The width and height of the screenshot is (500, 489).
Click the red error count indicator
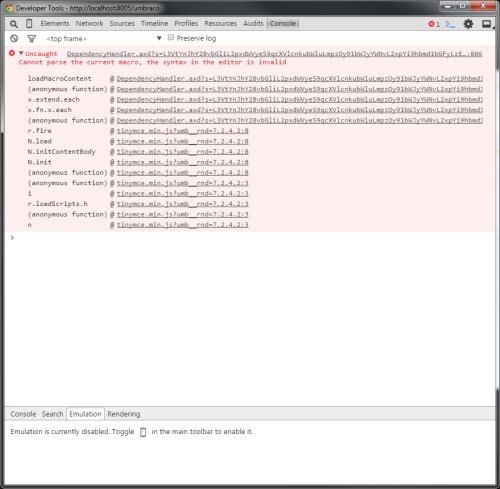[434, 24]
